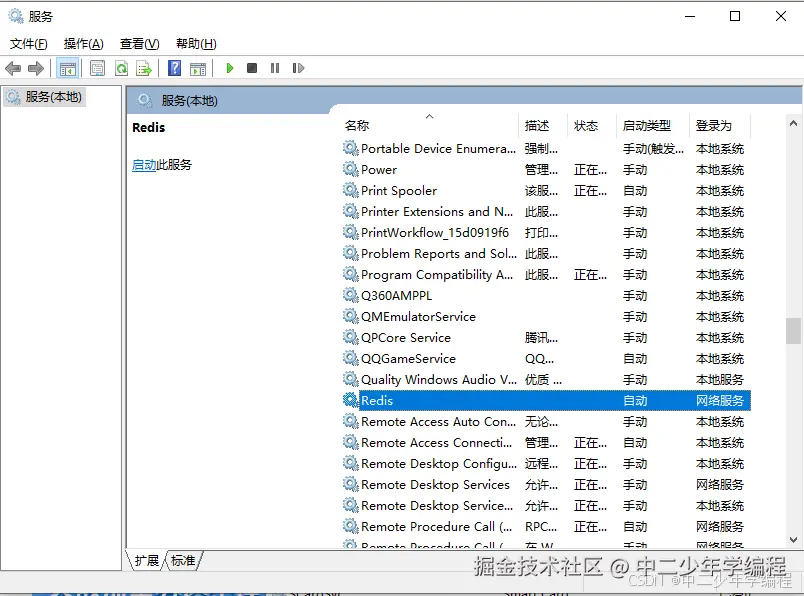
Task: Select the Program Compatibility A... service
Action: (437, 275)
